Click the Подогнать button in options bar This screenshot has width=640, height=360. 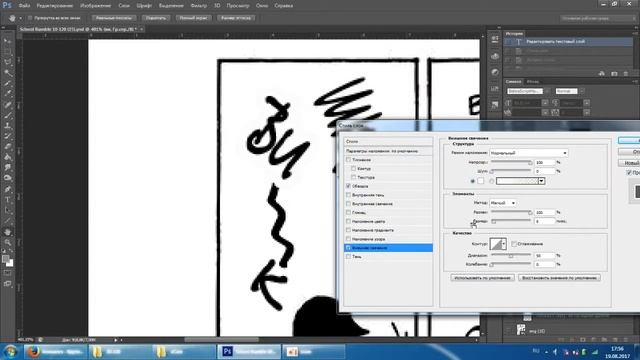156,18
